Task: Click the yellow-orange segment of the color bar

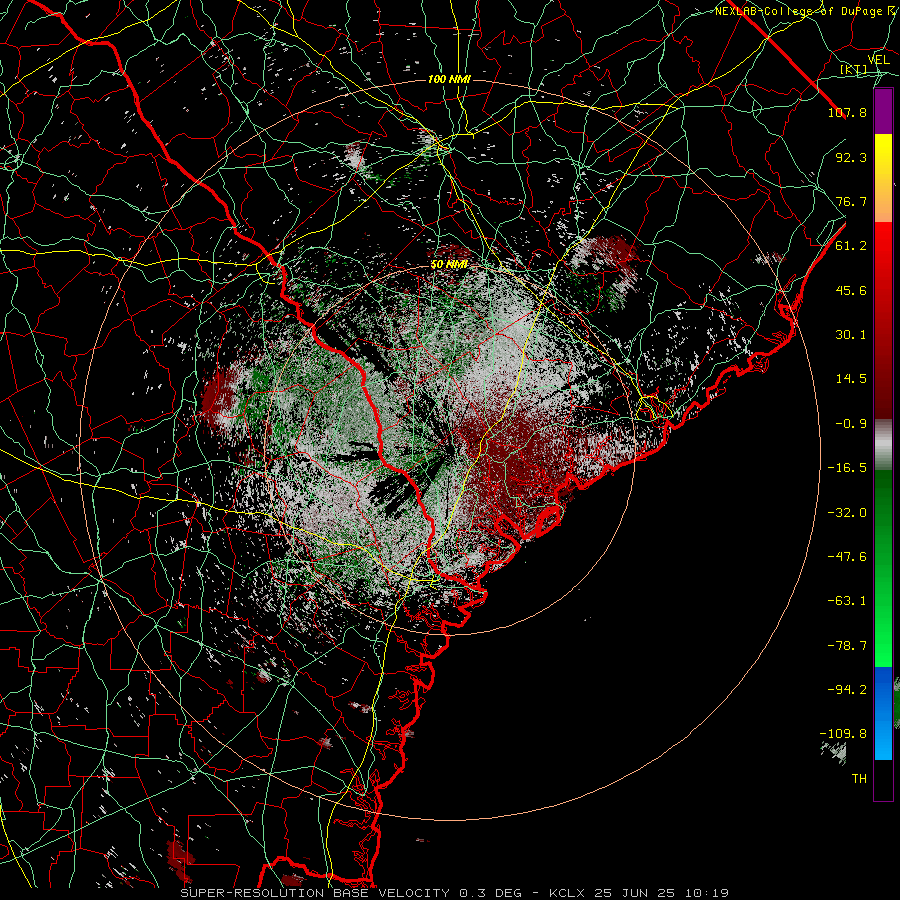Action: pos(883,178)
